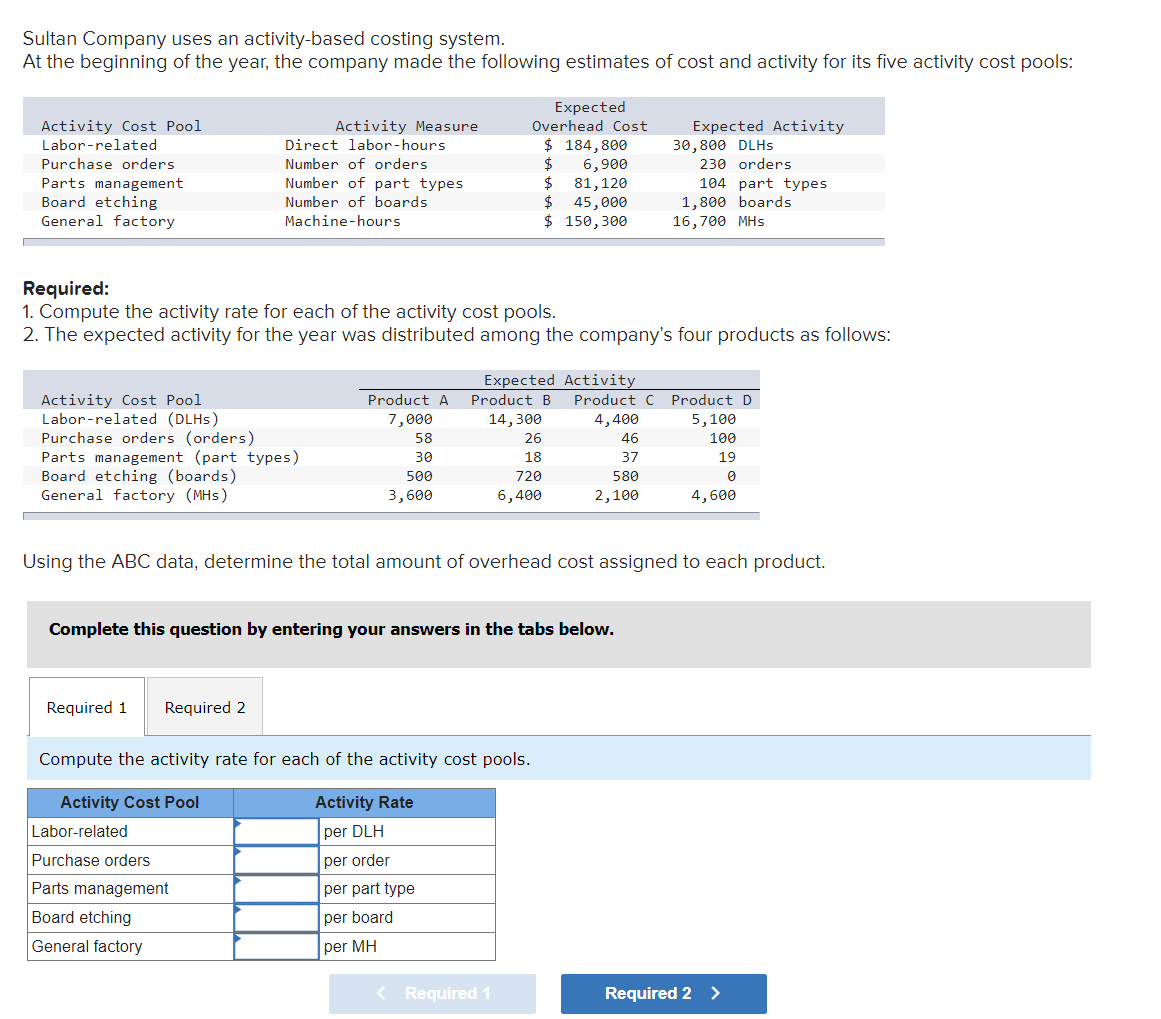1161x1019 pixels.
Task: Click the left chevron on Required 1 button
Action: [x=381, y=993]
